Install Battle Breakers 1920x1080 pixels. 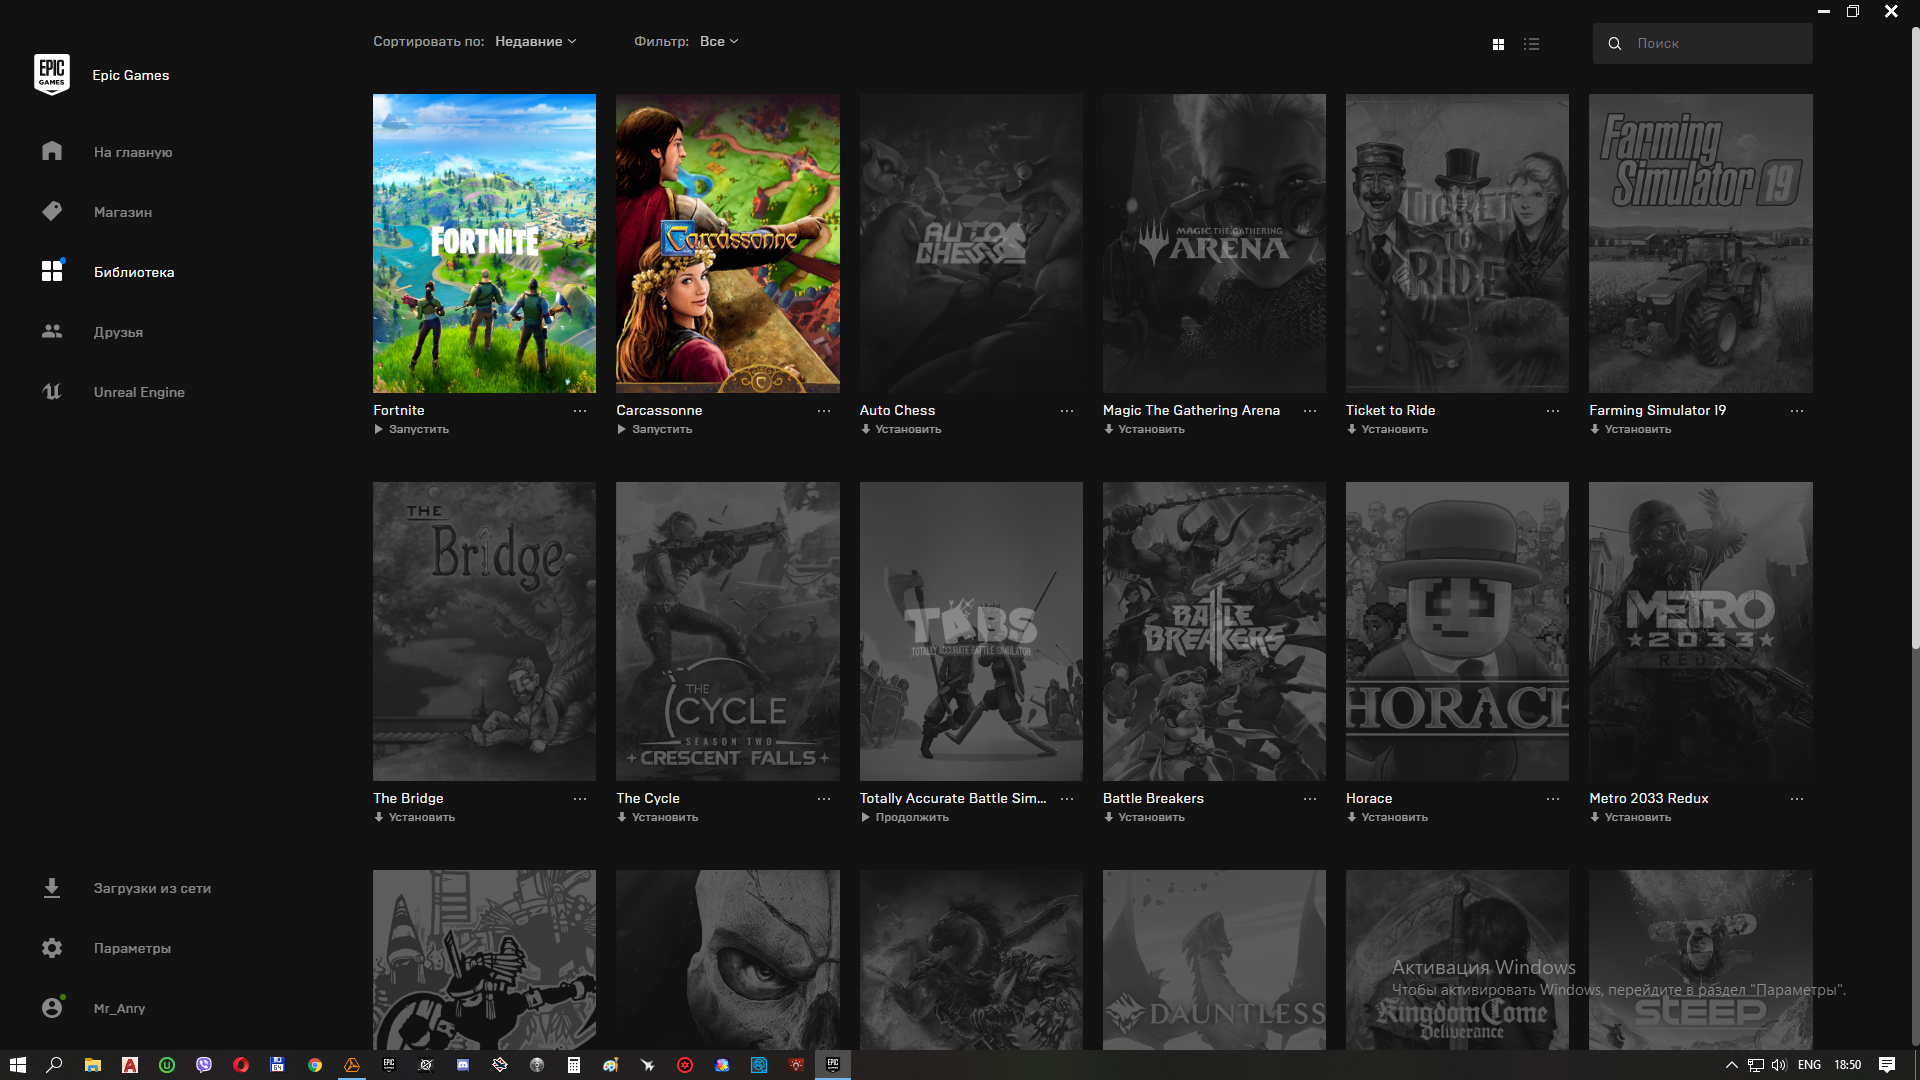[1144, 817]
